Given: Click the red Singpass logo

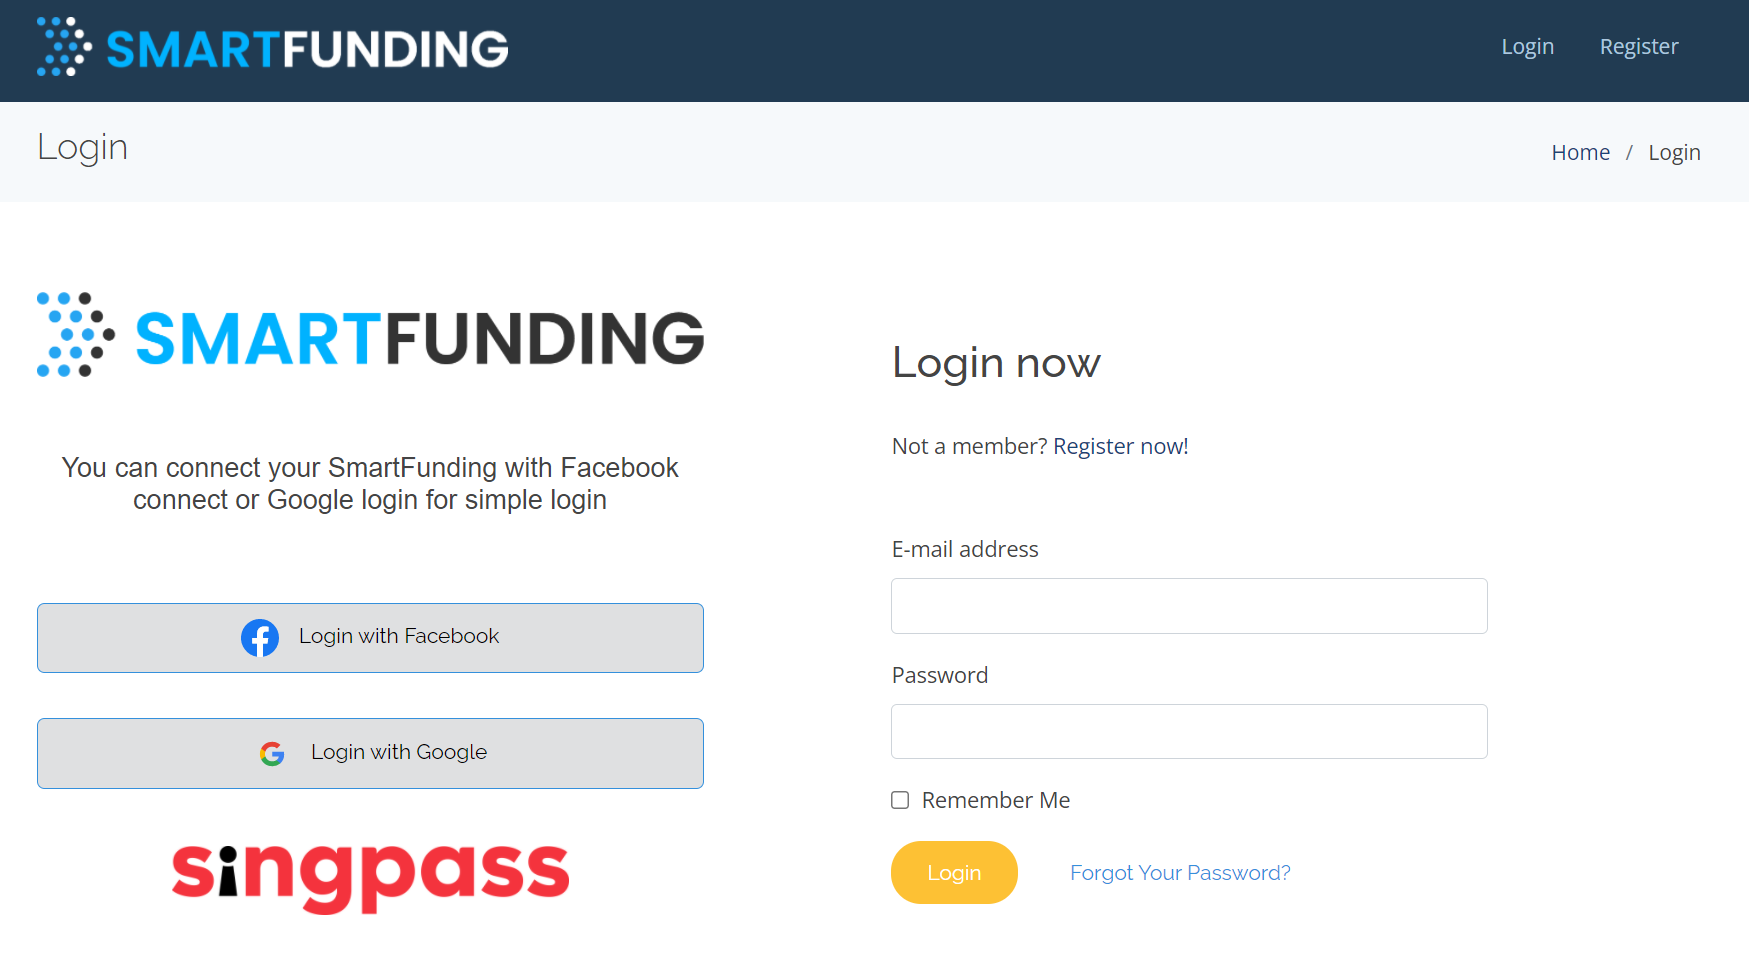Looking at the screenshot, I should pos(370,874).
